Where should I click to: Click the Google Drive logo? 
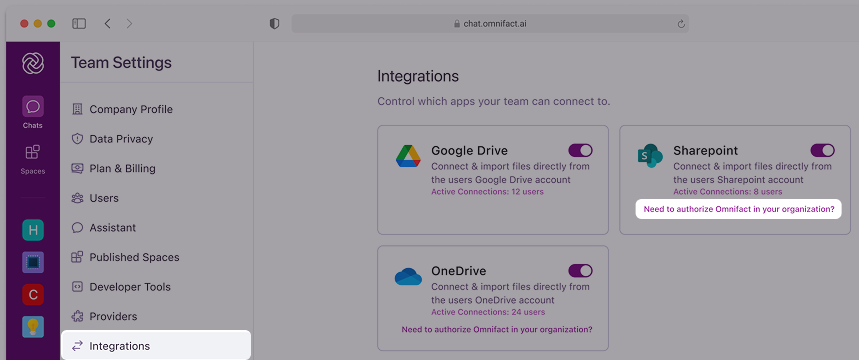pos(408,157)
